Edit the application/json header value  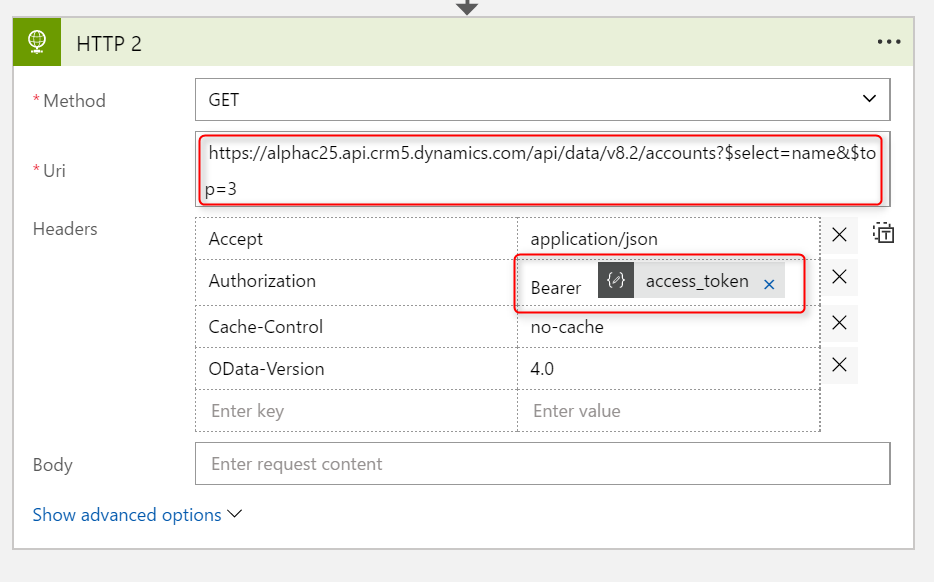coord(668,239)
